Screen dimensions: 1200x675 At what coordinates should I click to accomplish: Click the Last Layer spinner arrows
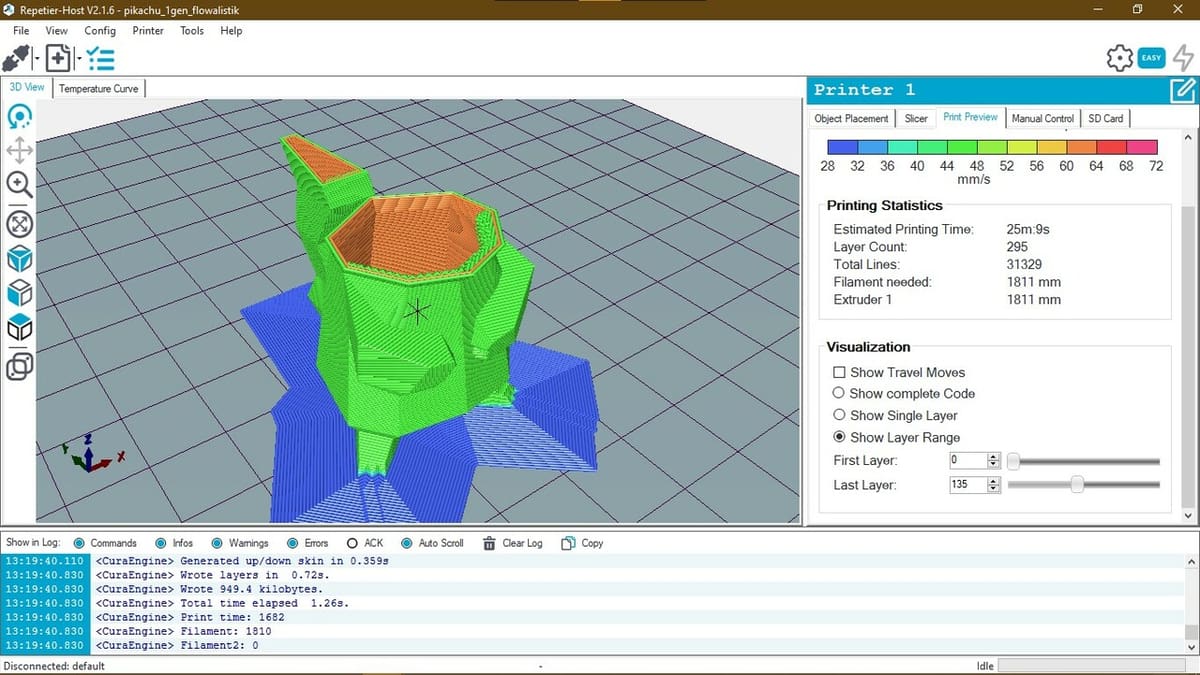click(x=993, y=484)
